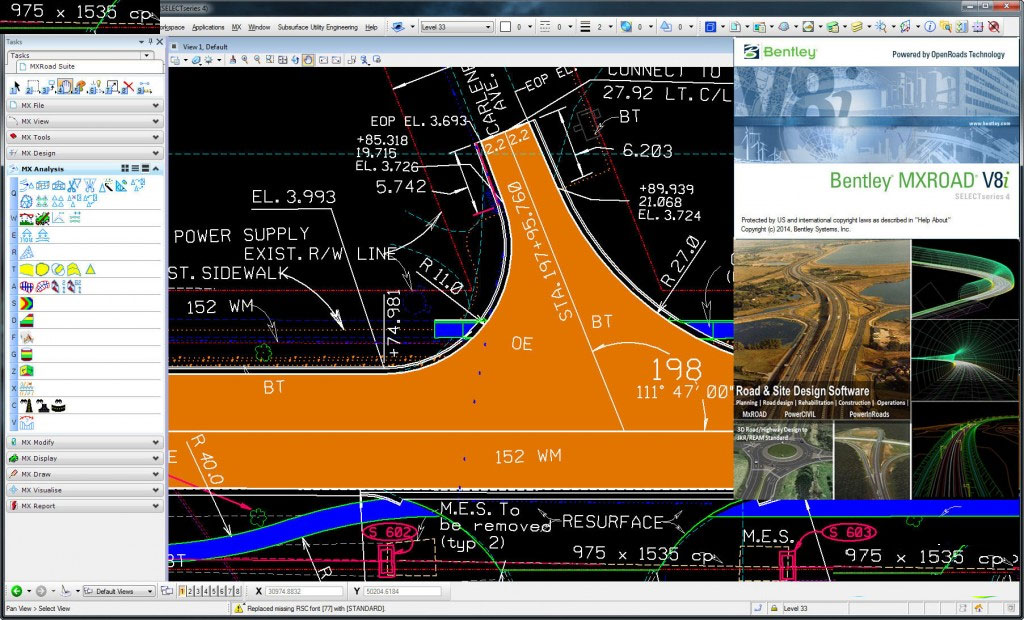This screenshot has height=620, width=1024.
Task: Collapse the MX Analysis task group
Action: tap(155, 169)
